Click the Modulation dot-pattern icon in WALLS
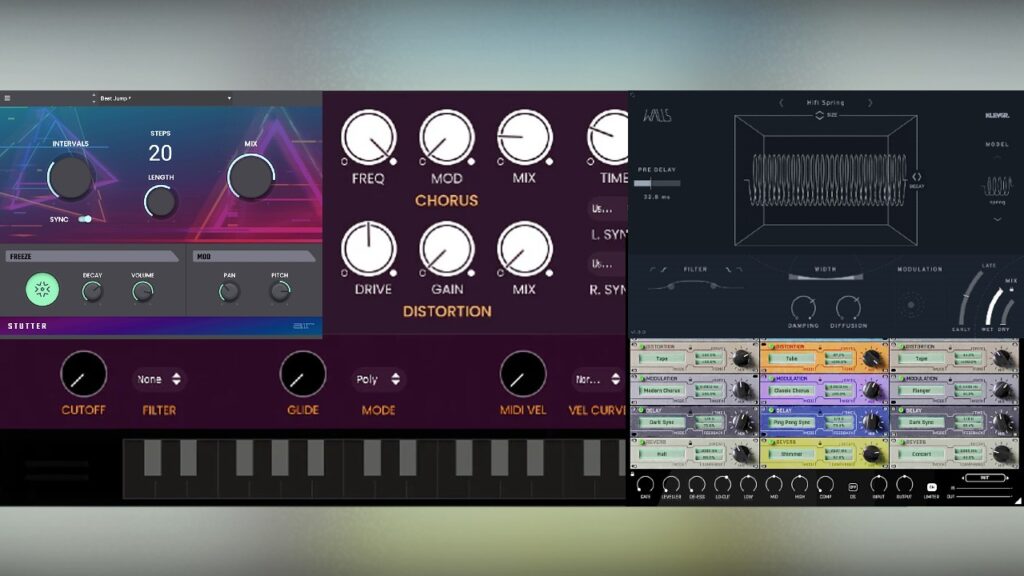The image size is (1024, 576). click(912, 305)
